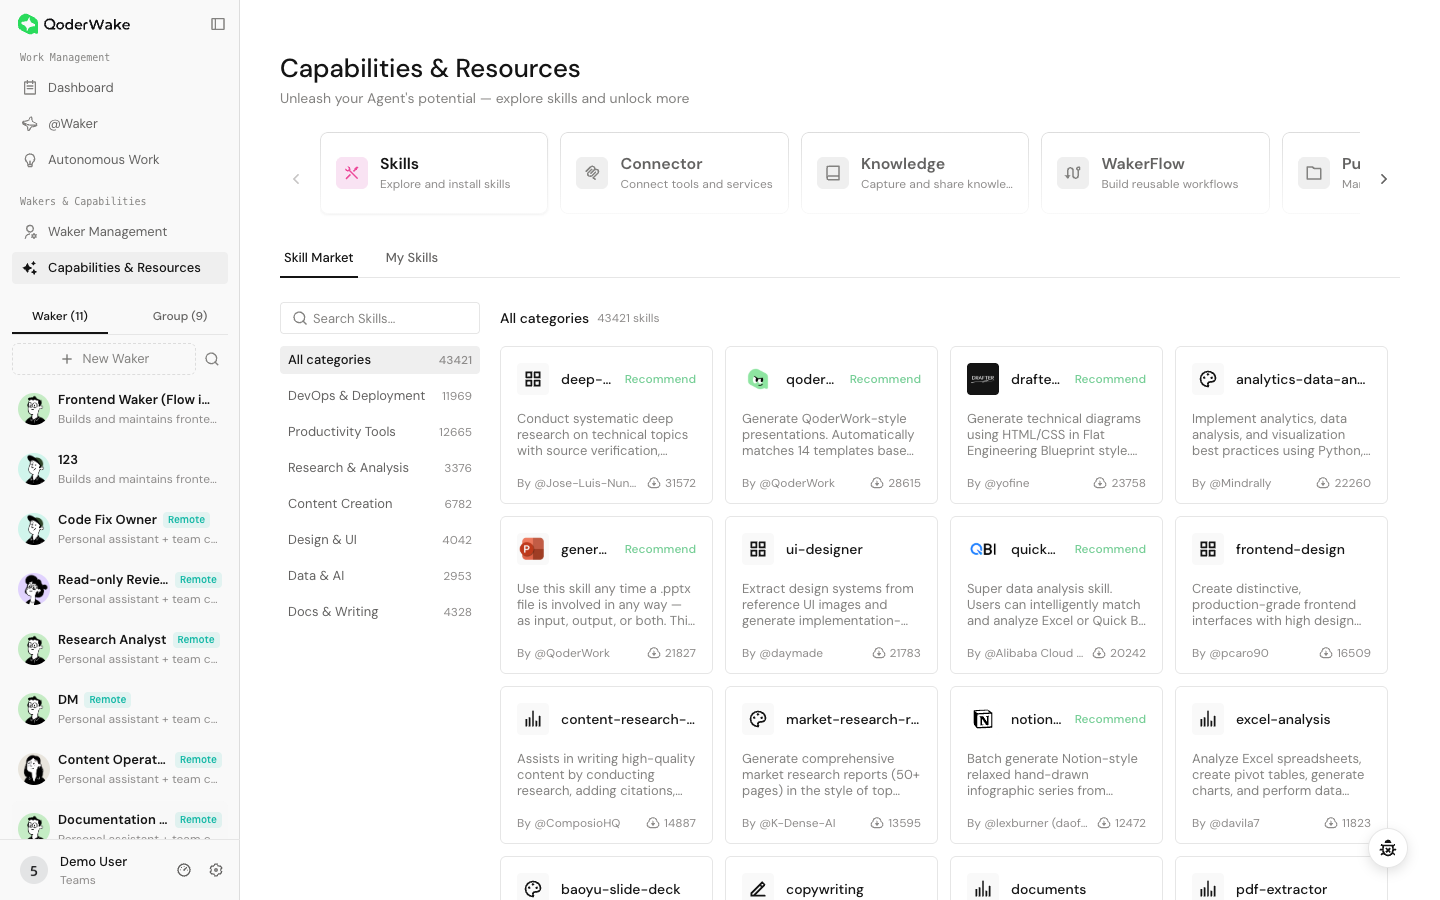This screenshot has width=1440, height=900.
Task: Open the Skills capability card
Action: tap(434, 173)
